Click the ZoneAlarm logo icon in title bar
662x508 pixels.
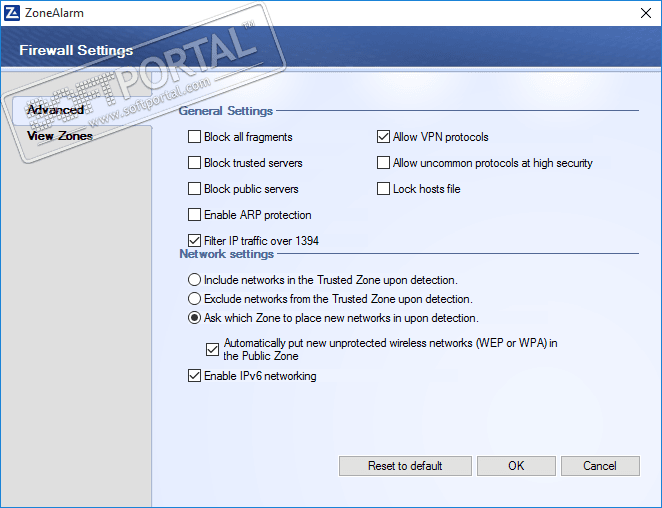click(x=12, y=12)
